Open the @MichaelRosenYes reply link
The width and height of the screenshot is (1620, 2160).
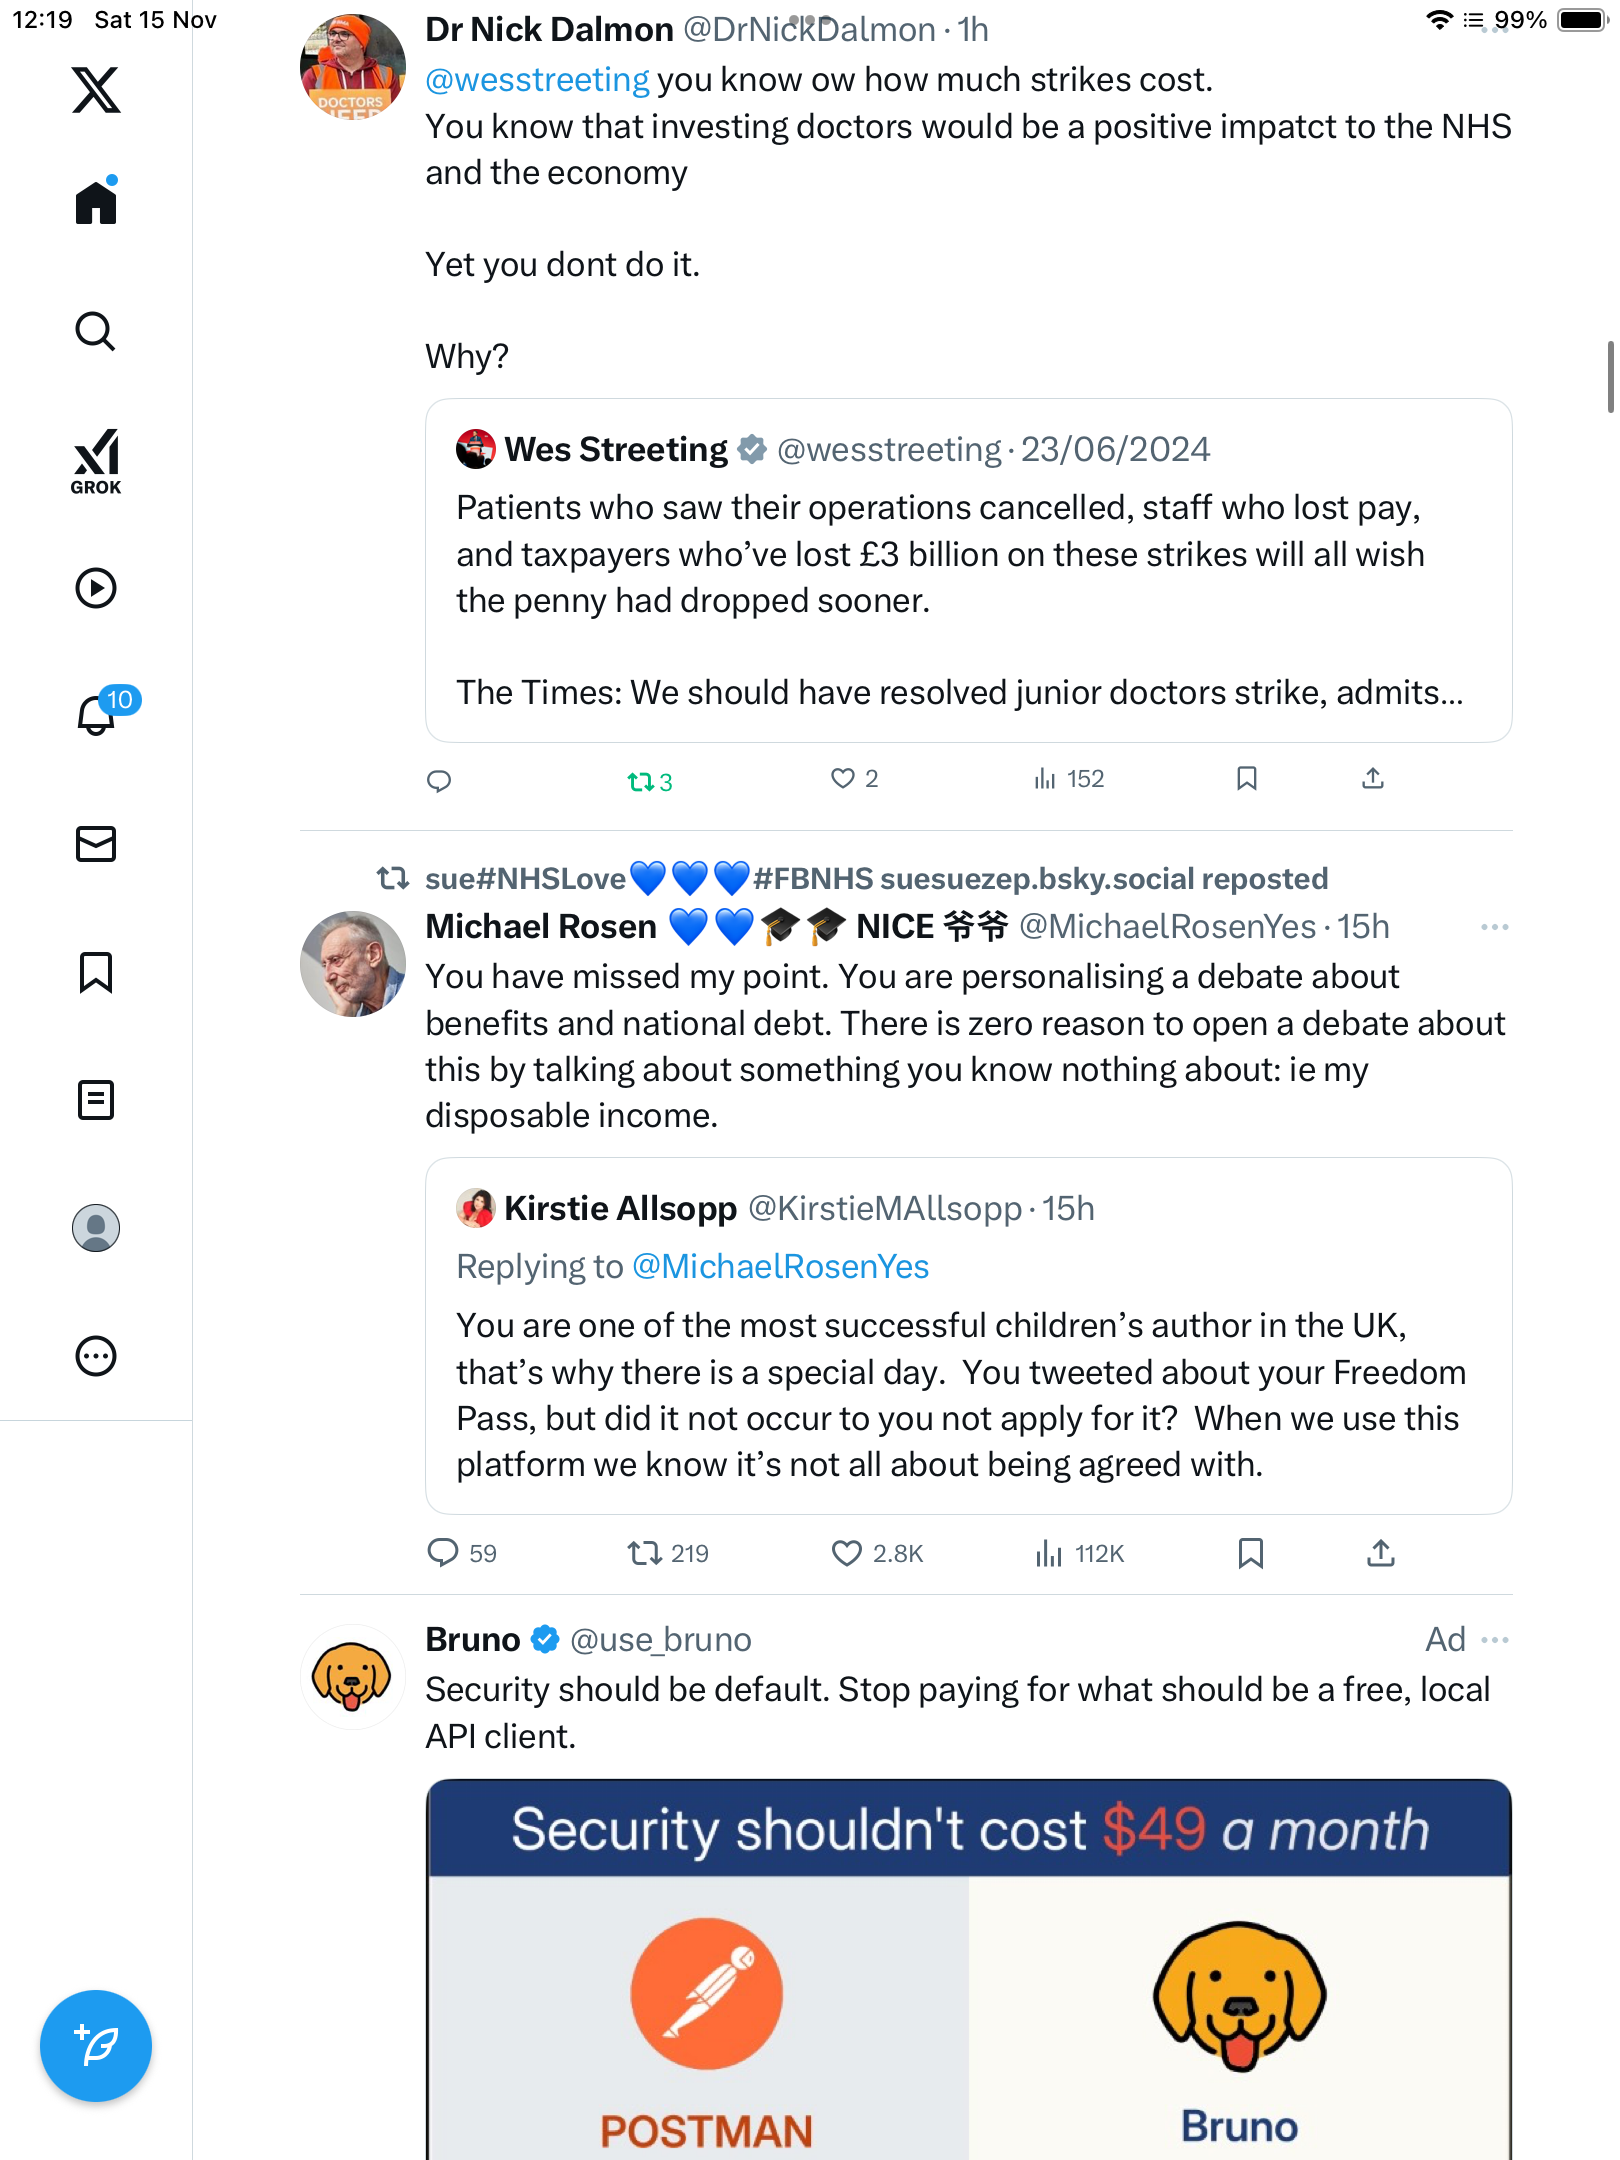pos(780,1267)
